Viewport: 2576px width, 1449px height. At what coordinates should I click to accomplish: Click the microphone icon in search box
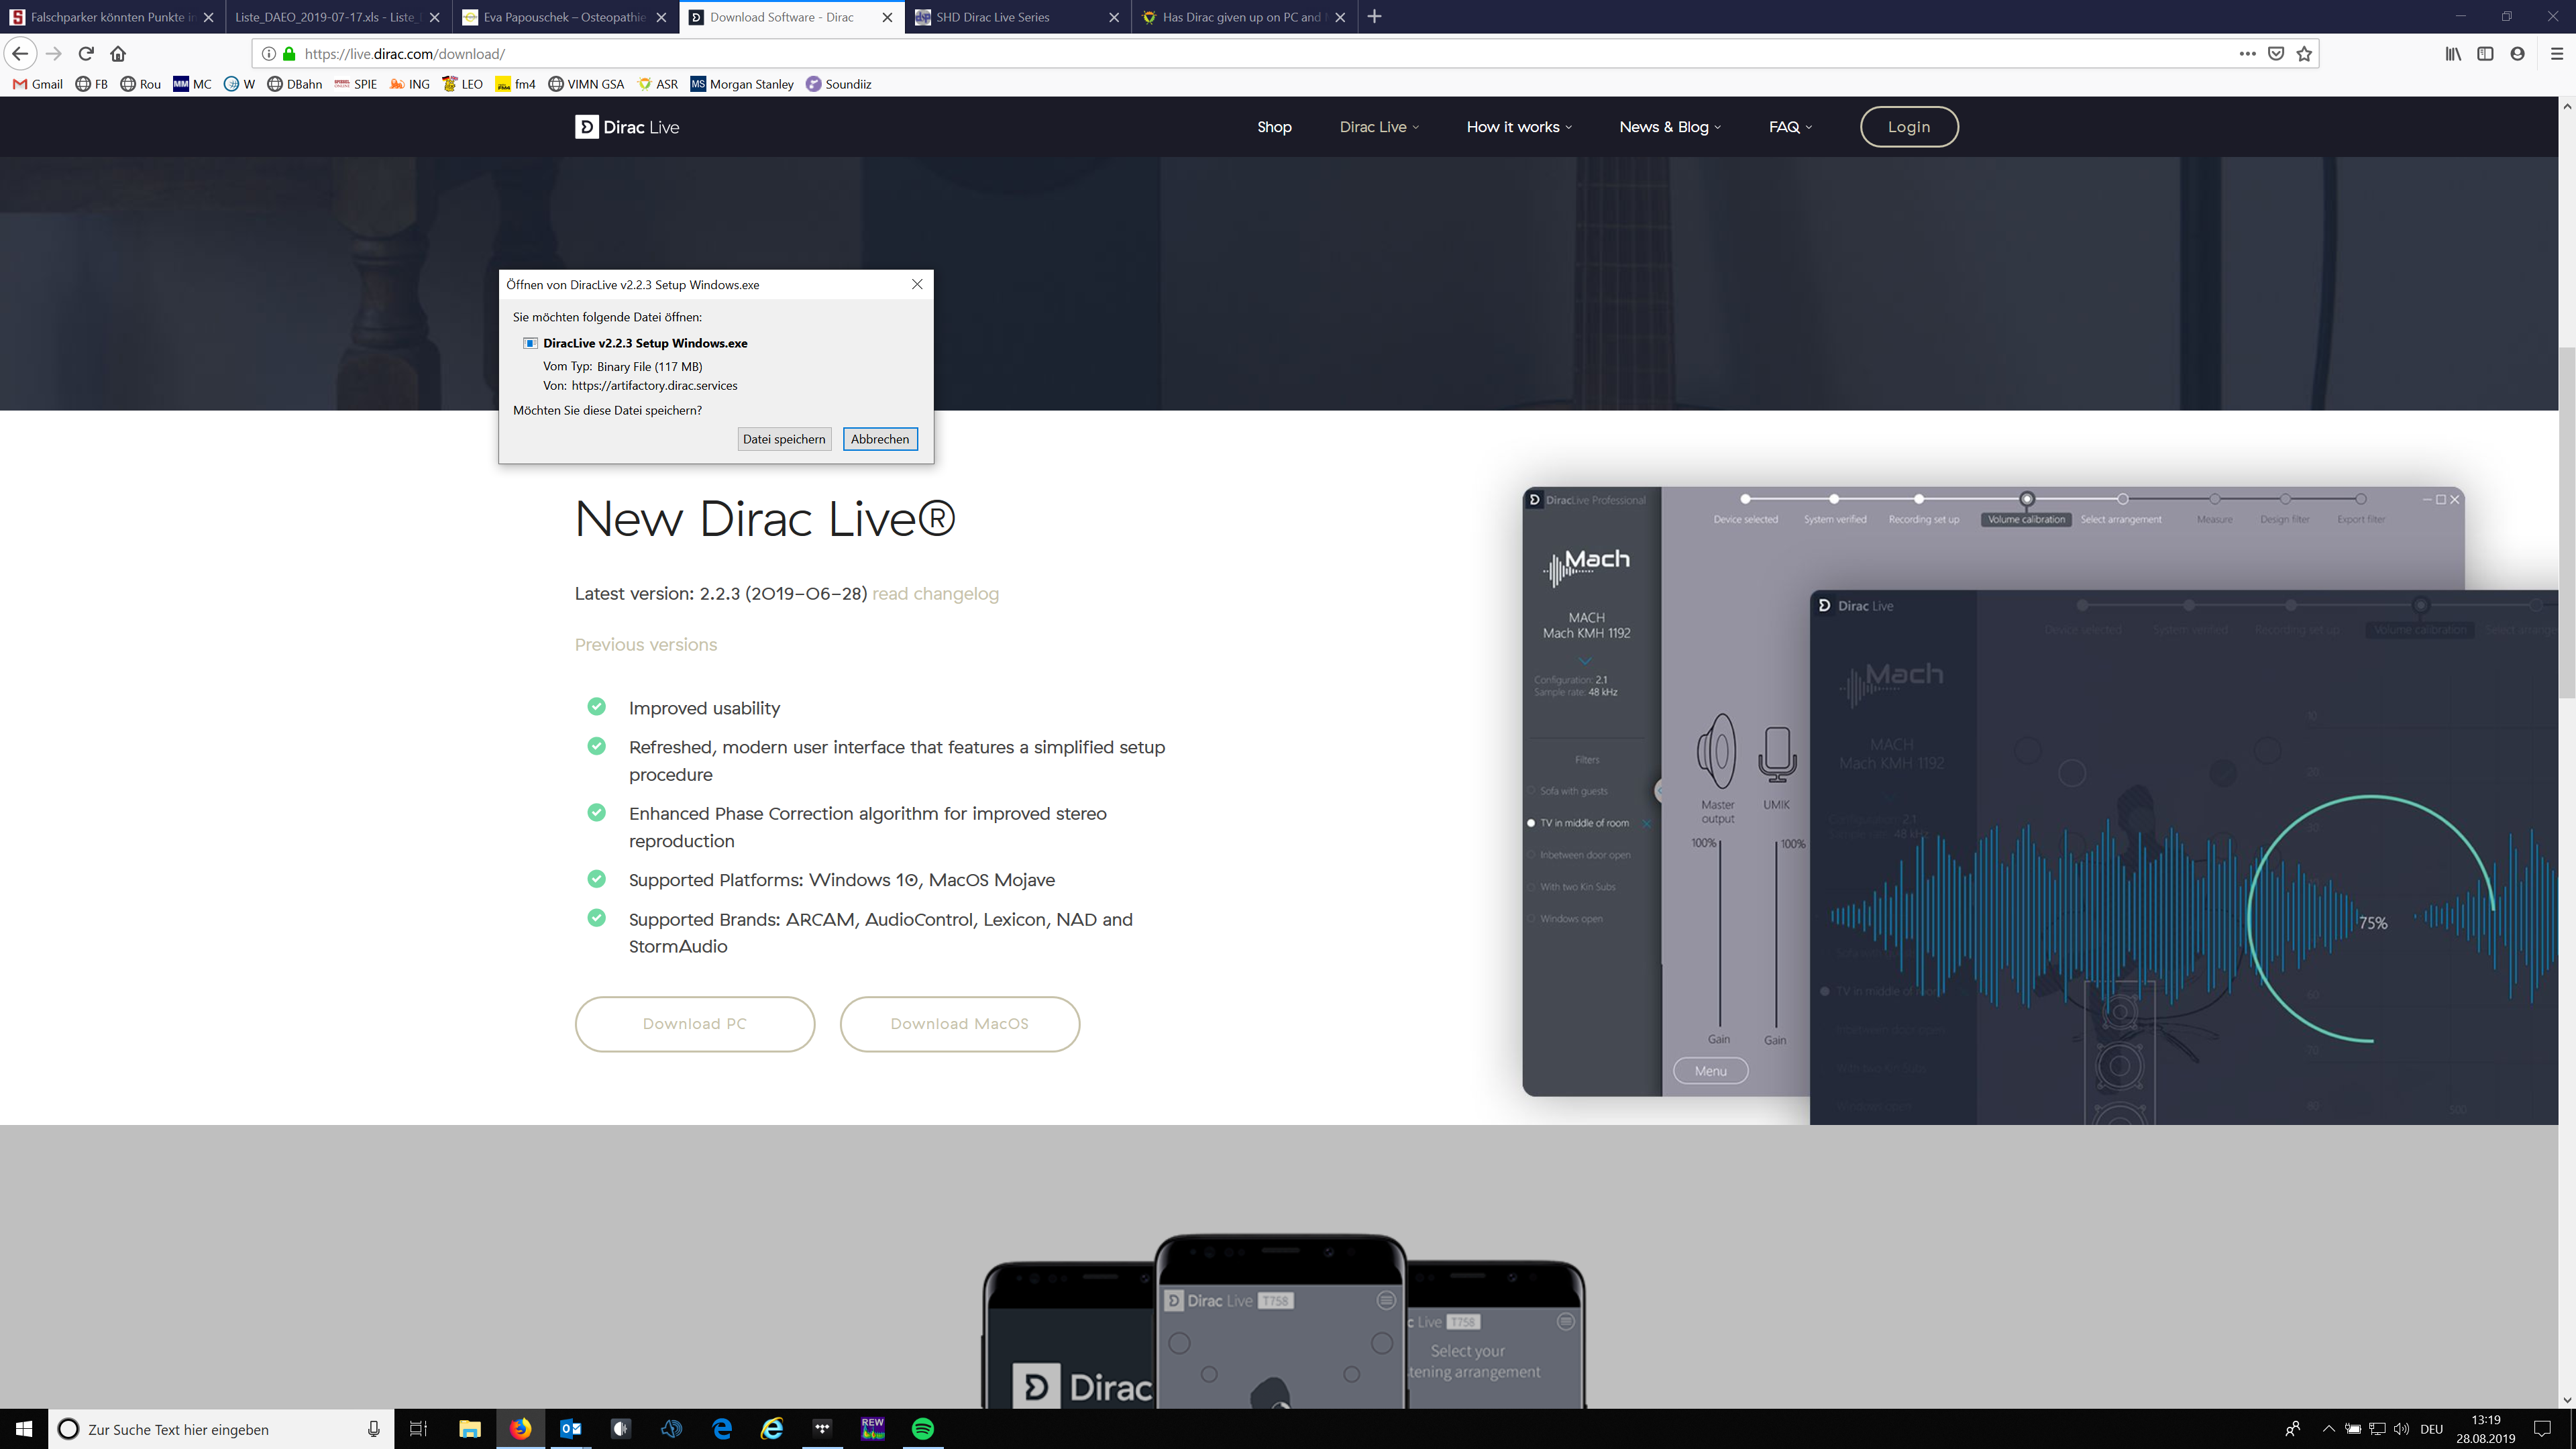pyautogui.click(x=373, y=1429)
